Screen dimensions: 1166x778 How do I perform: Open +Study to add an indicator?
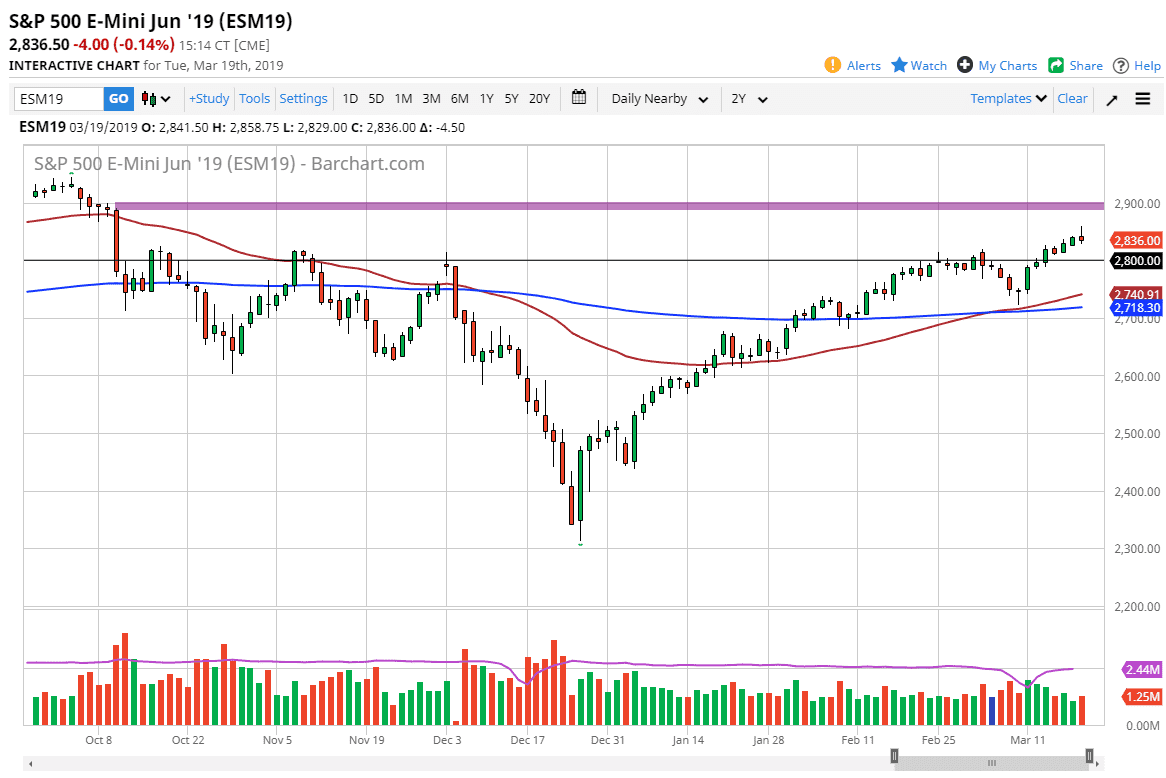tap(208, 98)
